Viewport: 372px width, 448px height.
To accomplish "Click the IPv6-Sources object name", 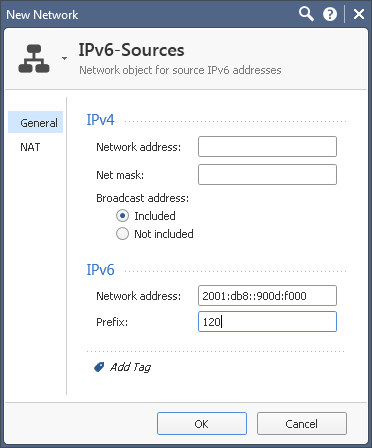I will click(131, 50).
